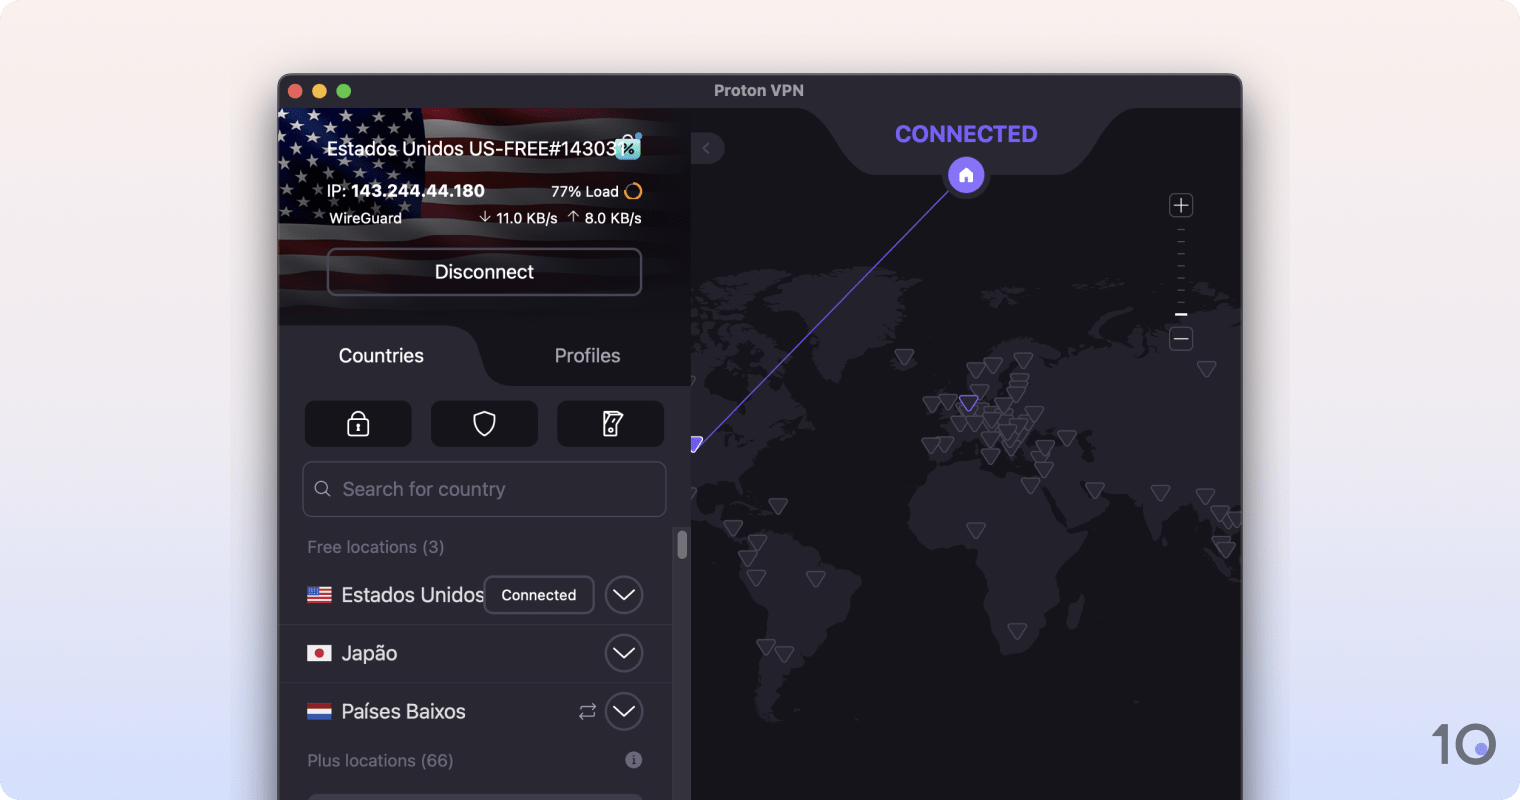
Task: Zoom out using the minus icon
Action: (x=1181, y=338)
